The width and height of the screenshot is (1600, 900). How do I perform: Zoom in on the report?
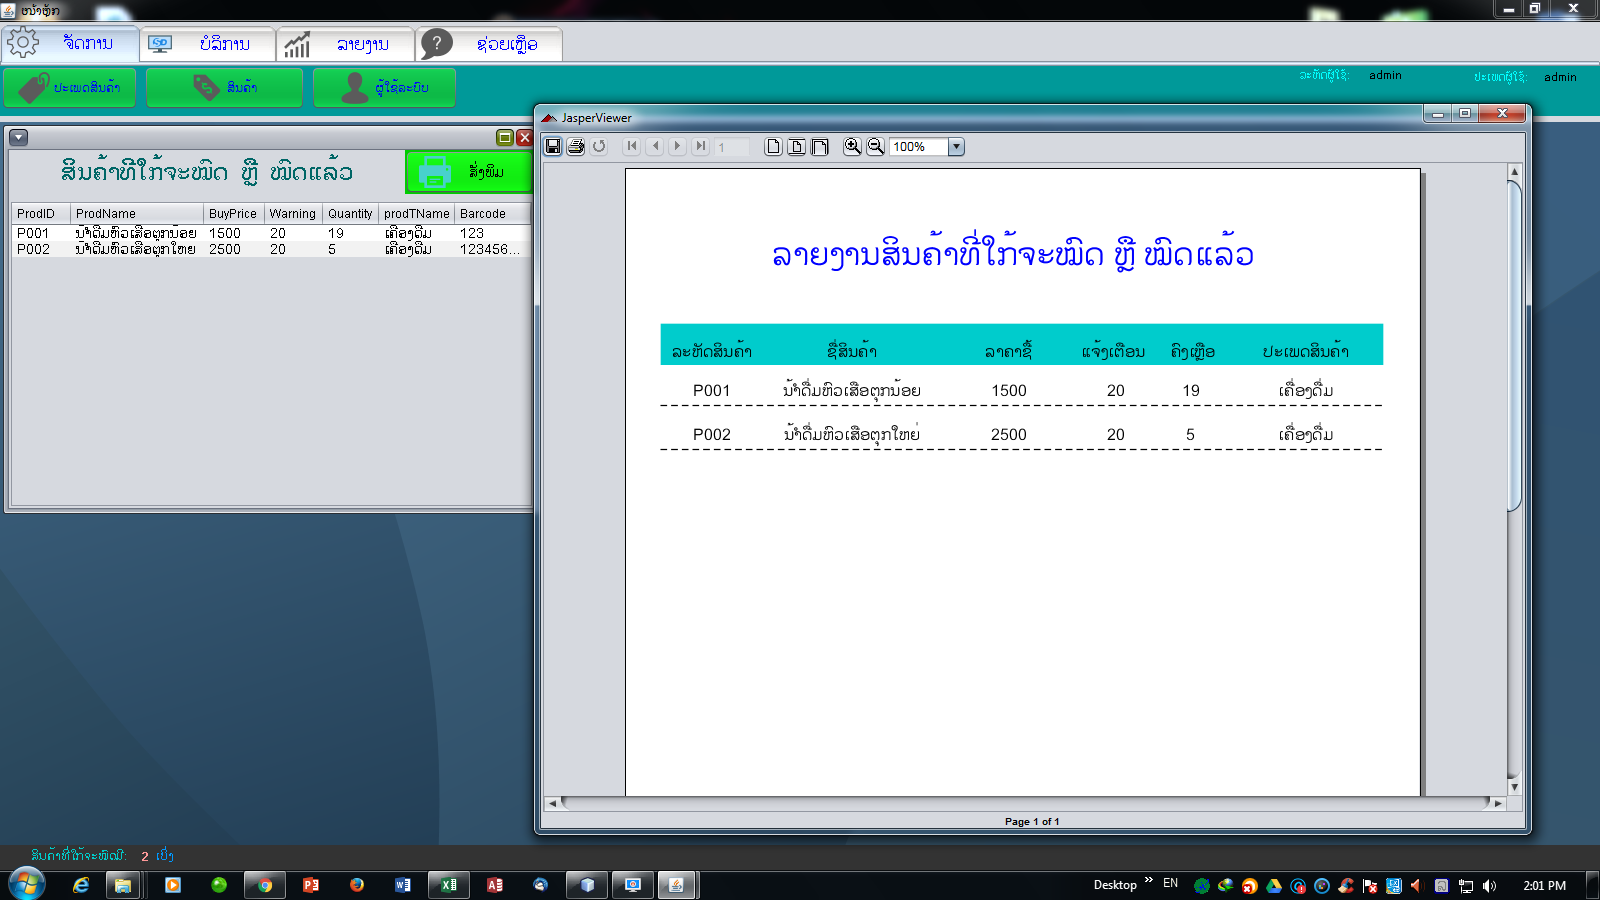click(x=851, y=146)
